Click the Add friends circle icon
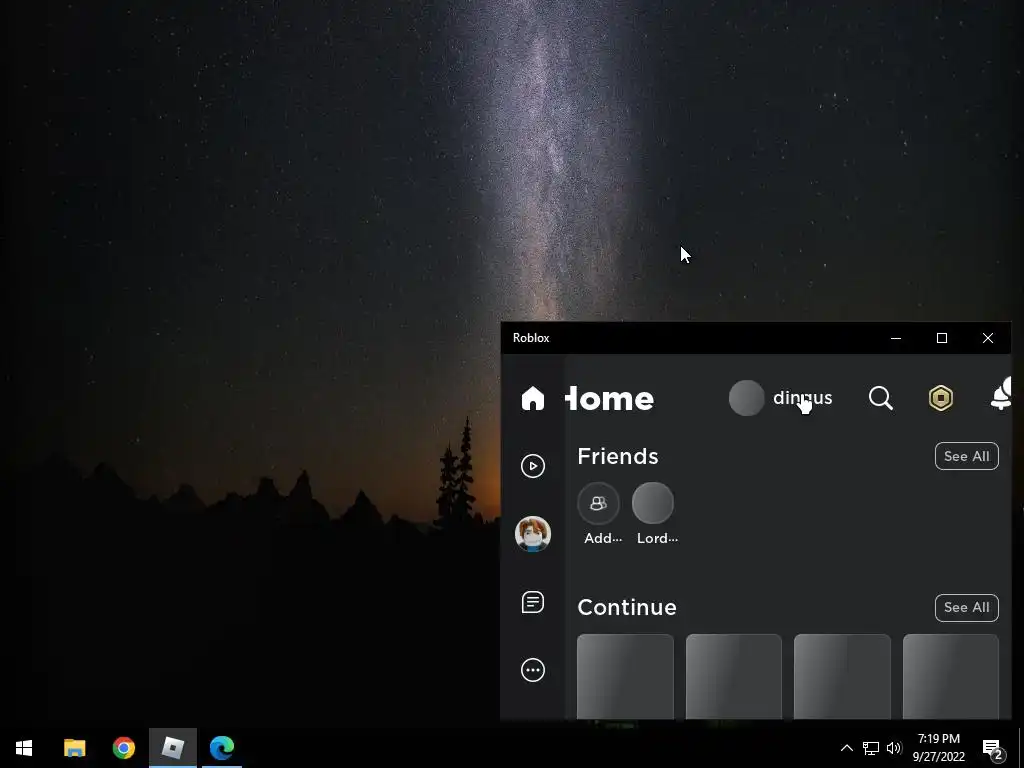The image size is (1024, 768). [x=598, y=504]
